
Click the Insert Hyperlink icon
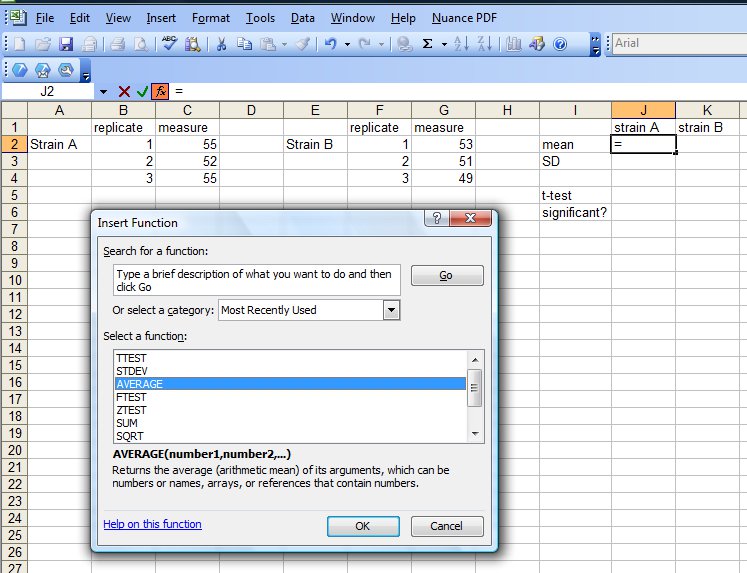point(404,44)
